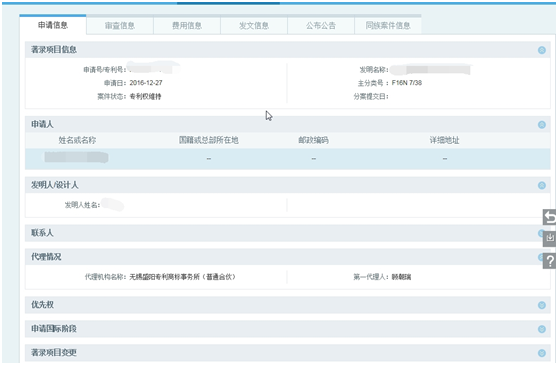
Task: Click the 发明名称 label
Action: (374, 69)
